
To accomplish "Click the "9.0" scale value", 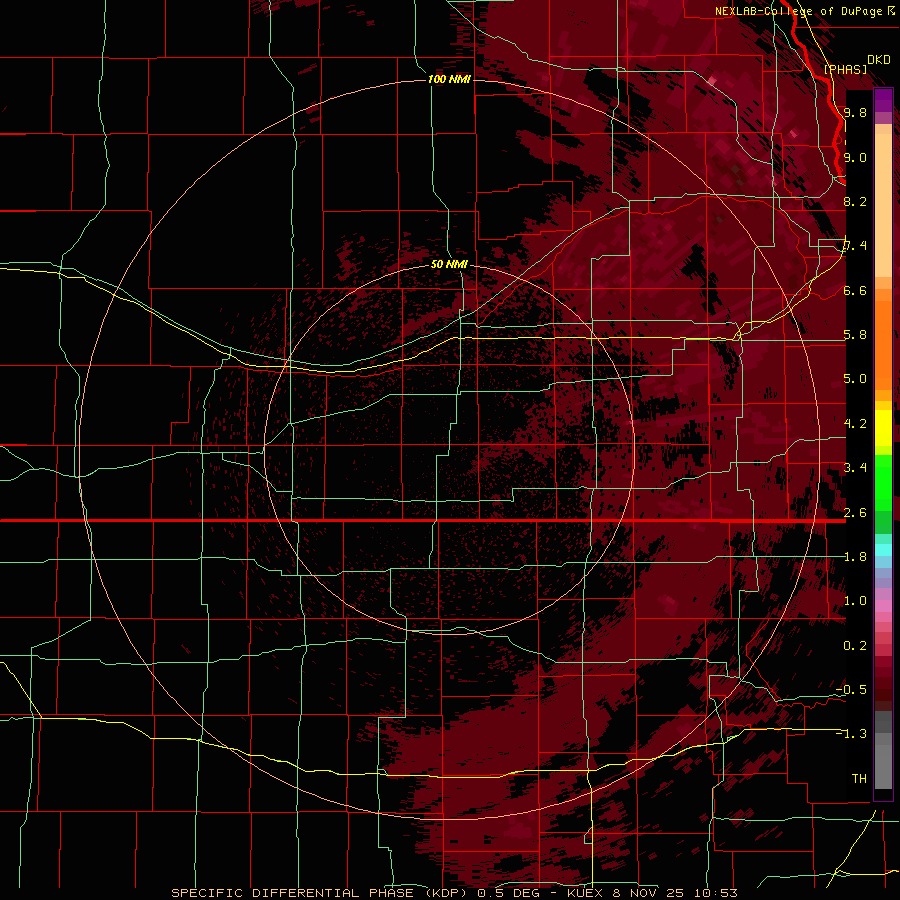I will 855,157.
